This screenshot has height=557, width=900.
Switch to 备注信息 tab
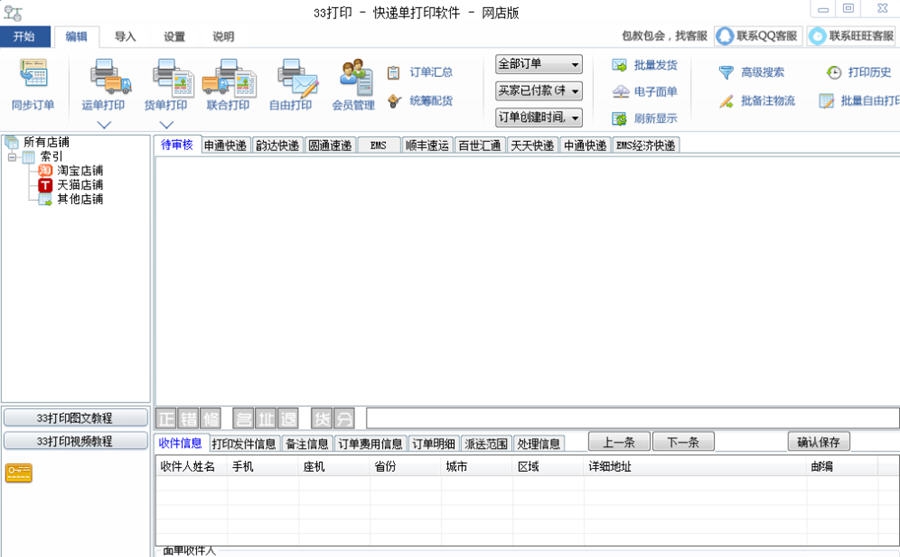pyautogui.click(x=307, y=444)
